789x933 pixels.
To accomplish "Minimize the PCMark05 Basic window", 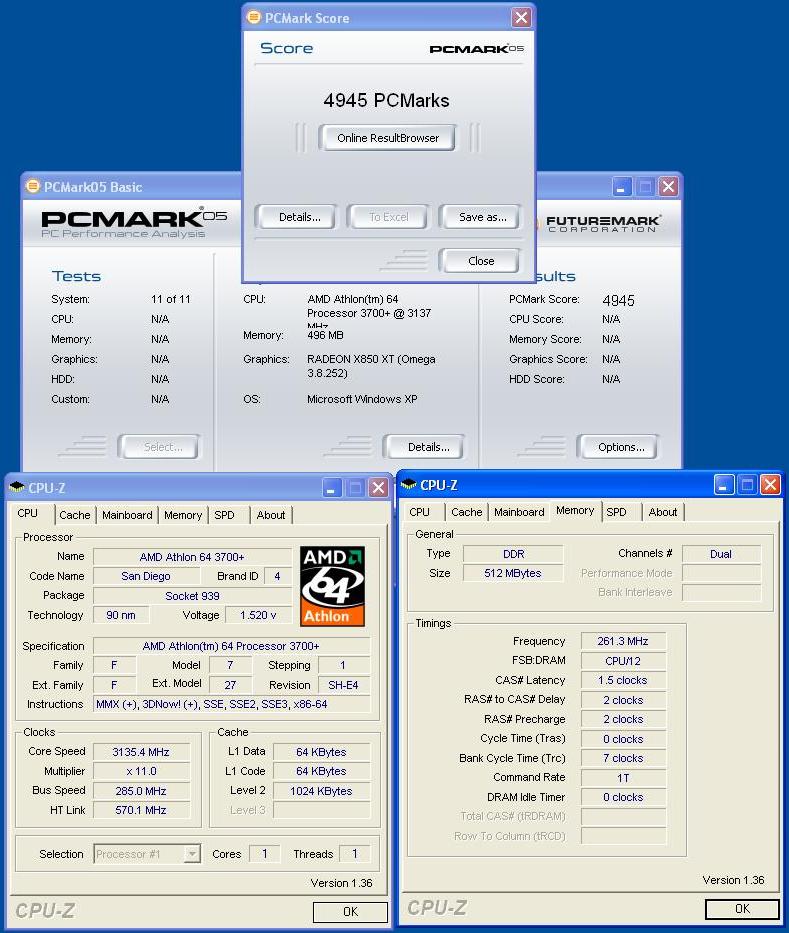I will pos(621,187).
